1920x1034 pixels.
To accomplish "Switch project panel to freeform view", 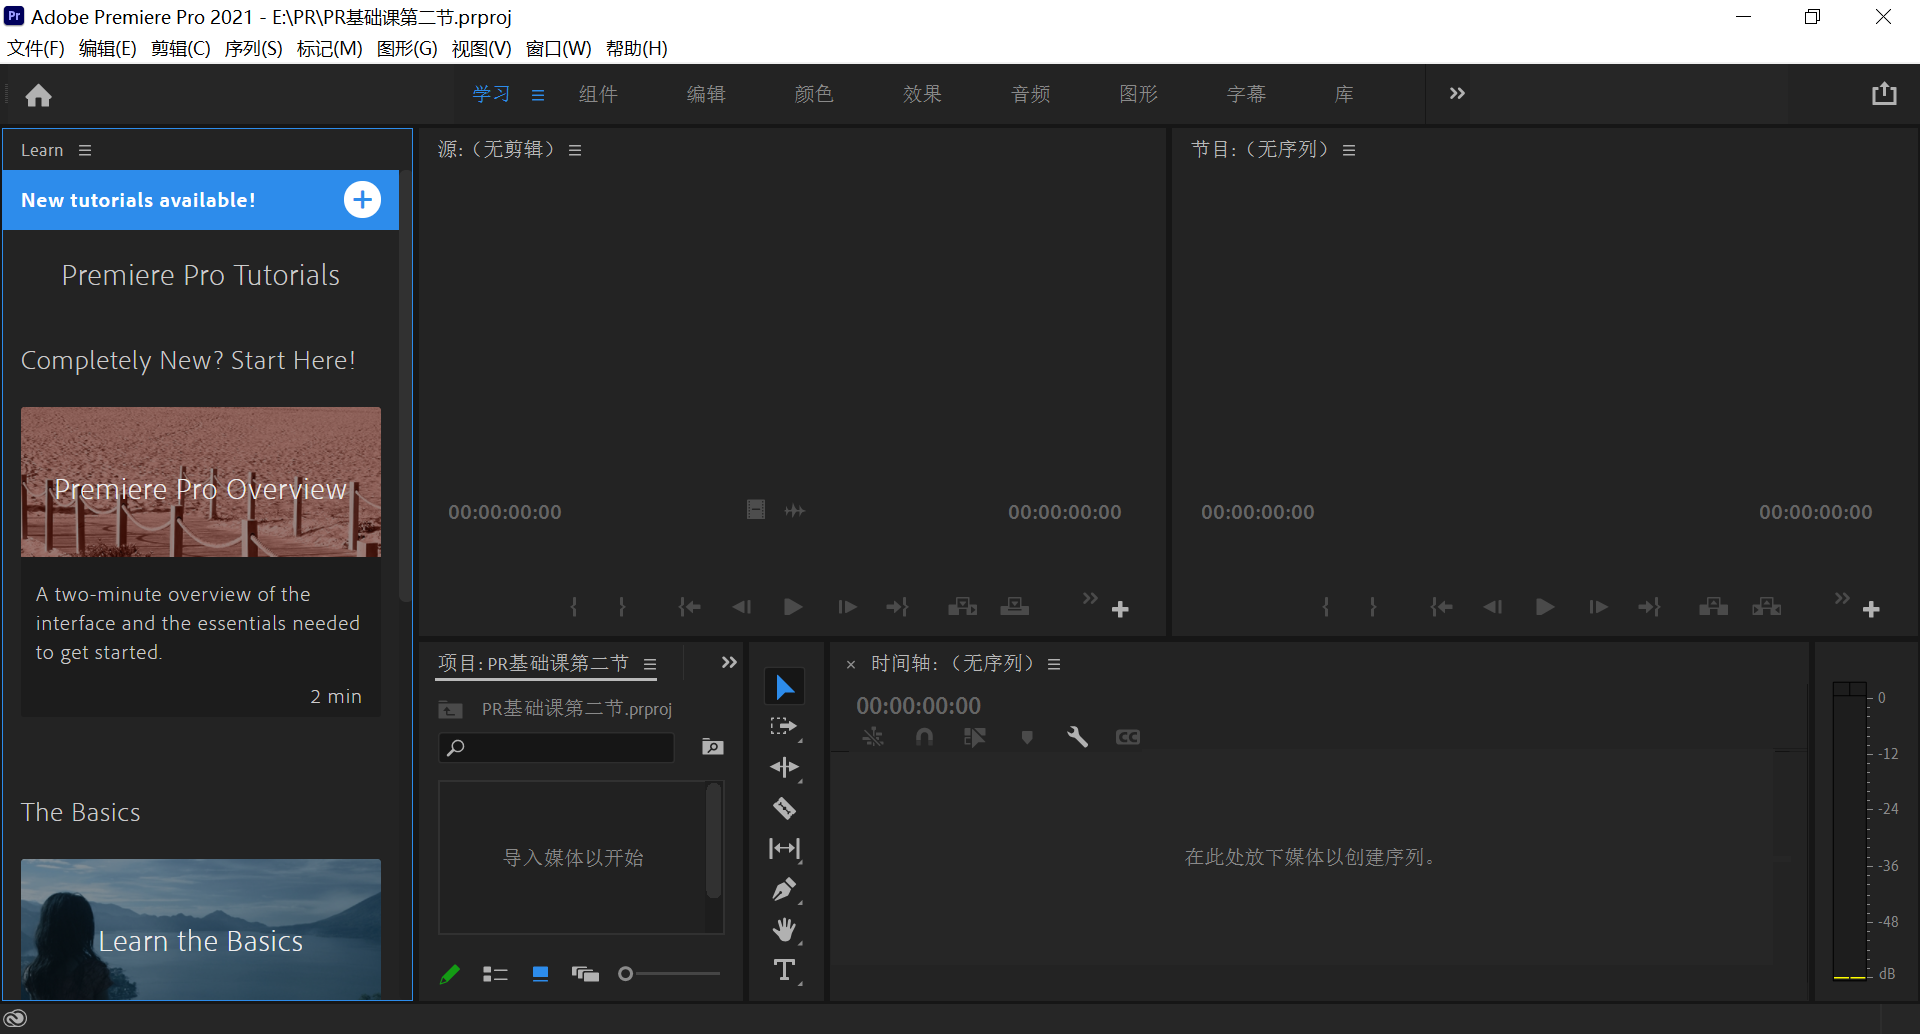I will 585,974.
